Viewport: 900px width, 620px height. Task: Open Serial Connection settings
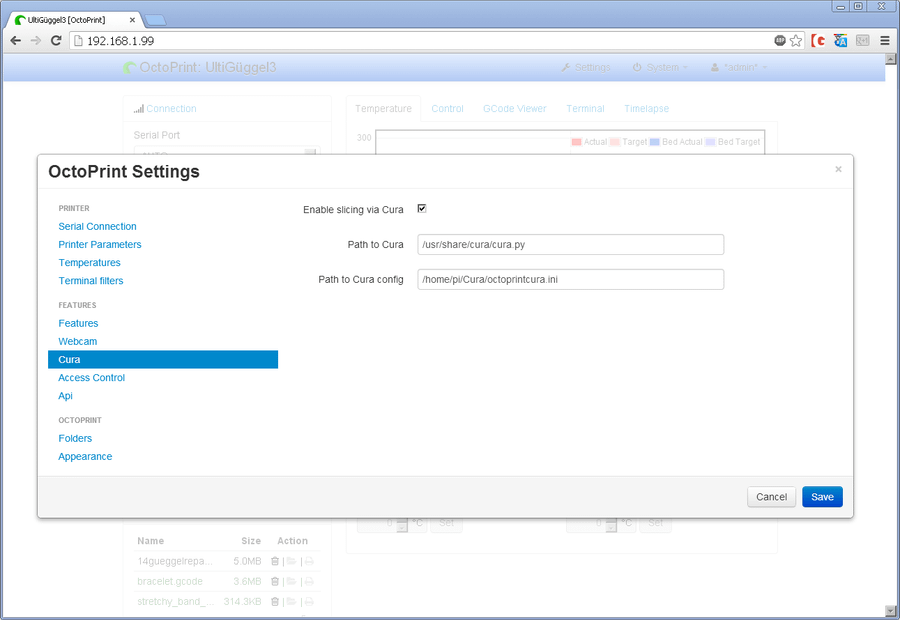[98, 226]
